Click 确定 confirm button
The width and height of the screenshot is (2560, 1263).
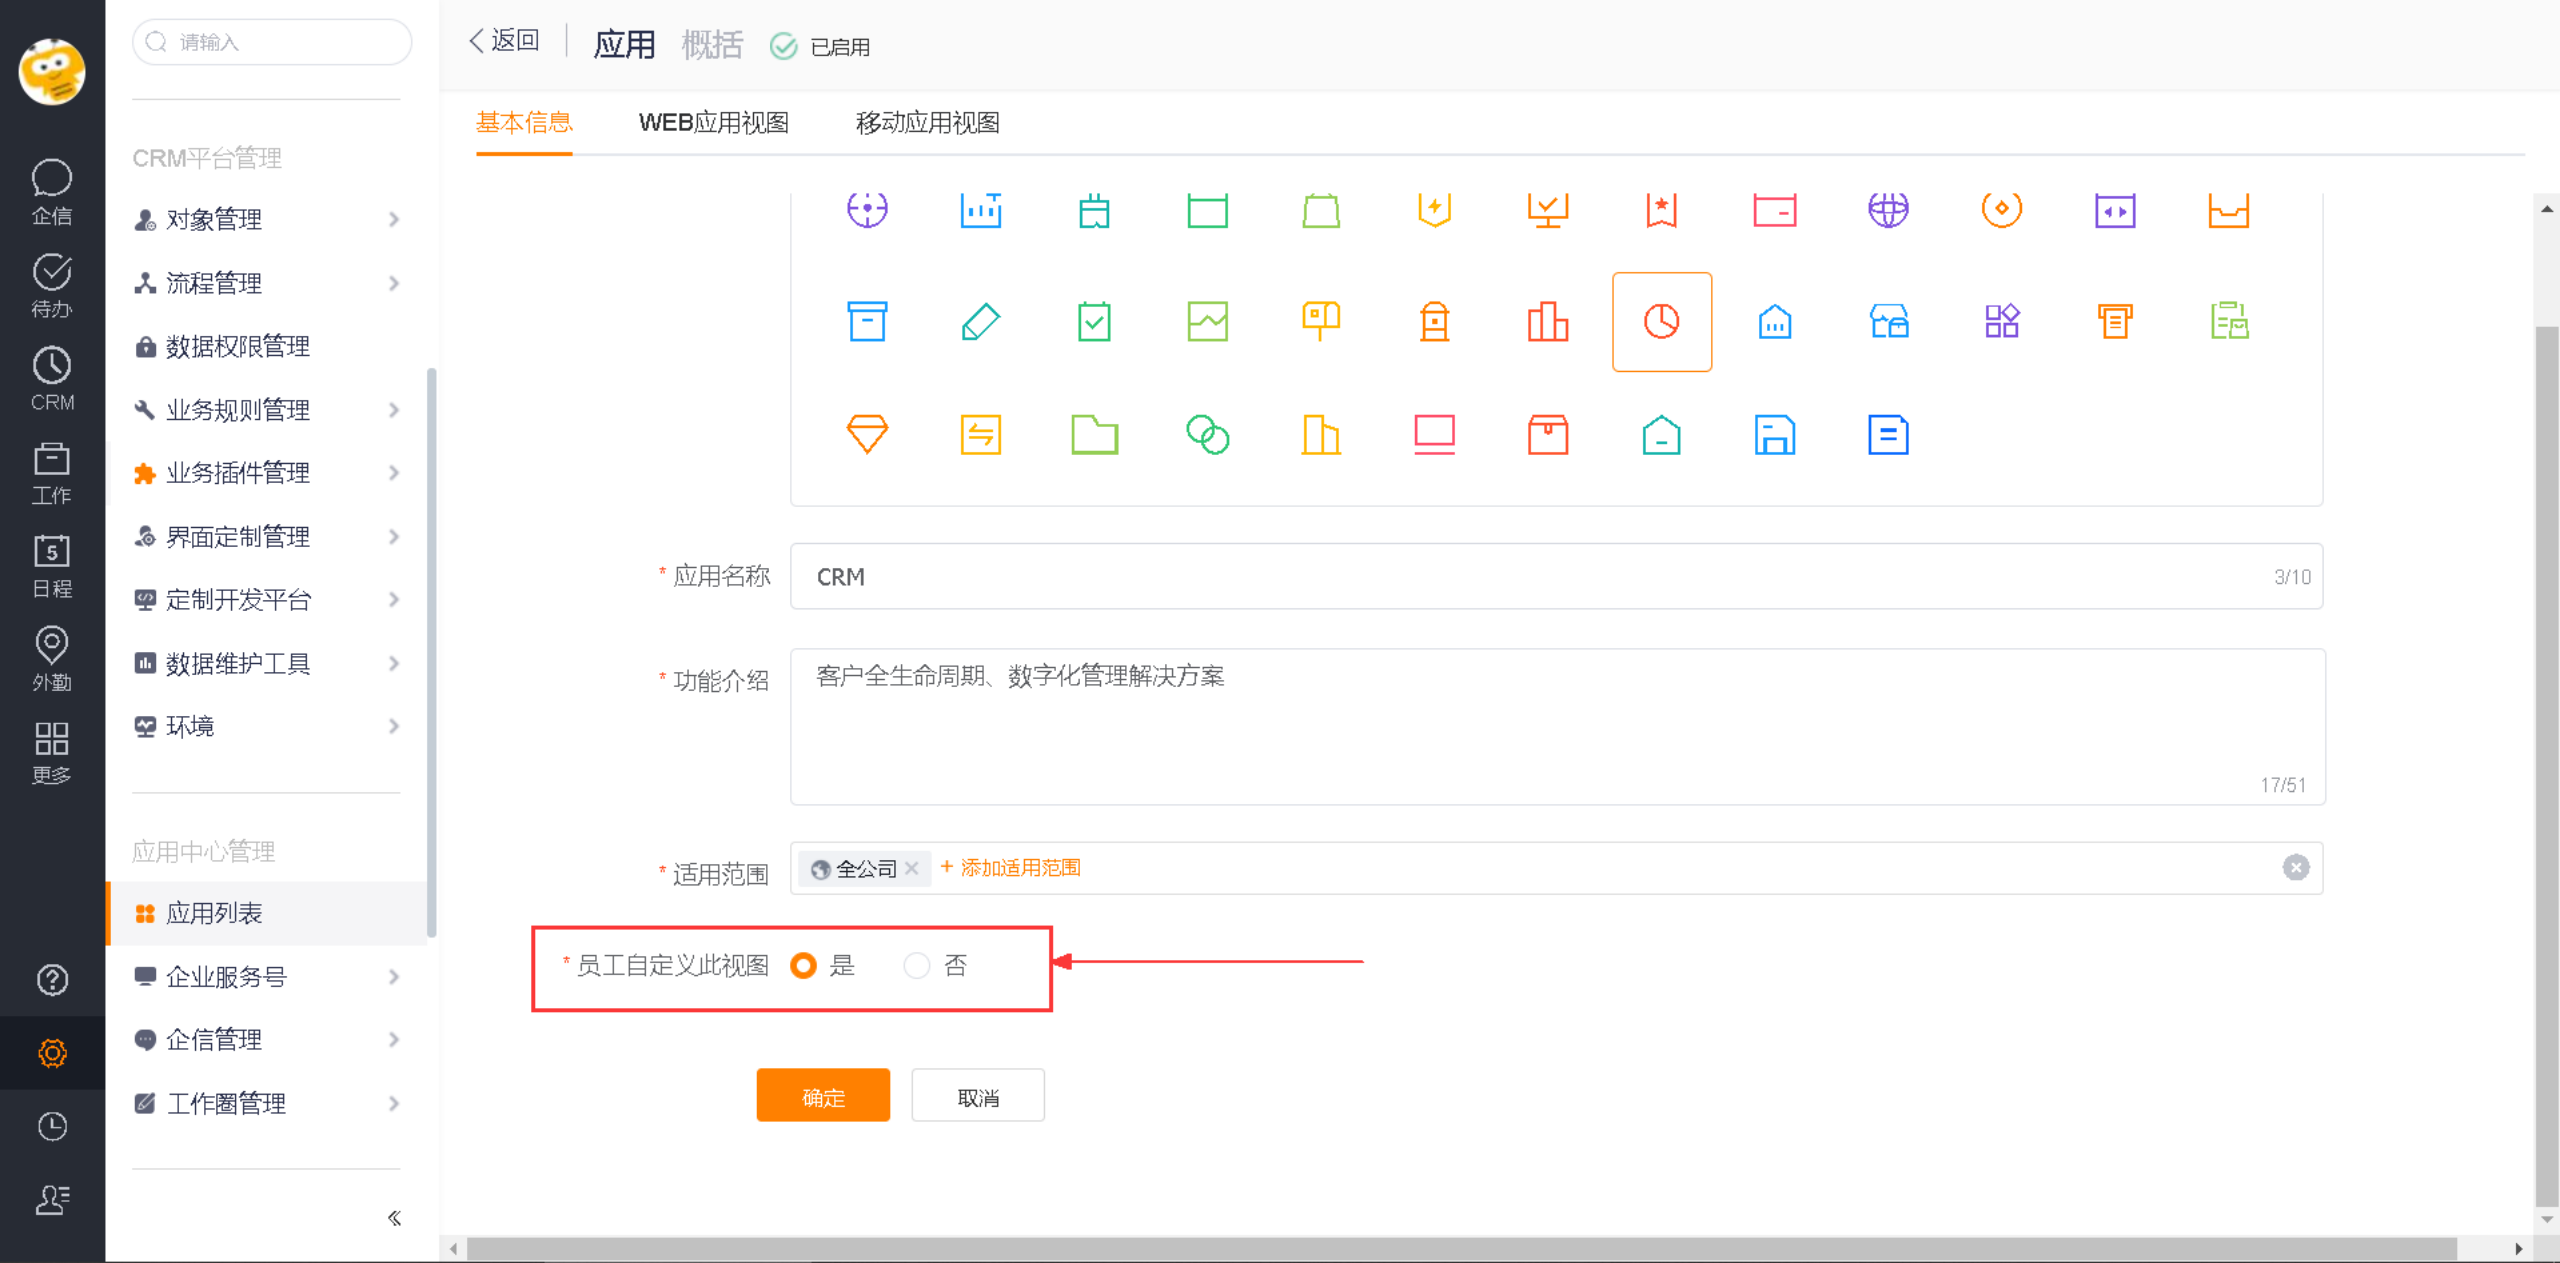[823, 1097]
